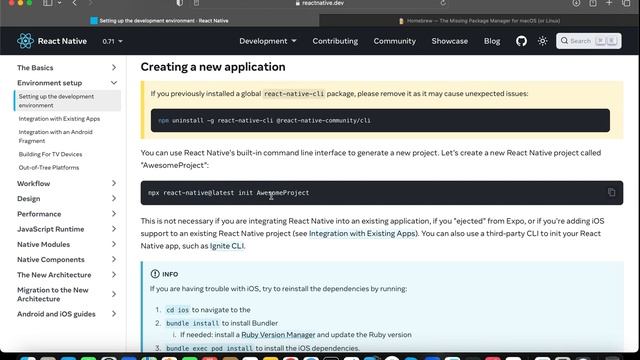Open the Showcase nav item
The height and width of the screenshot is (360, 640).
pyautogui.click(x=450, y=41)
